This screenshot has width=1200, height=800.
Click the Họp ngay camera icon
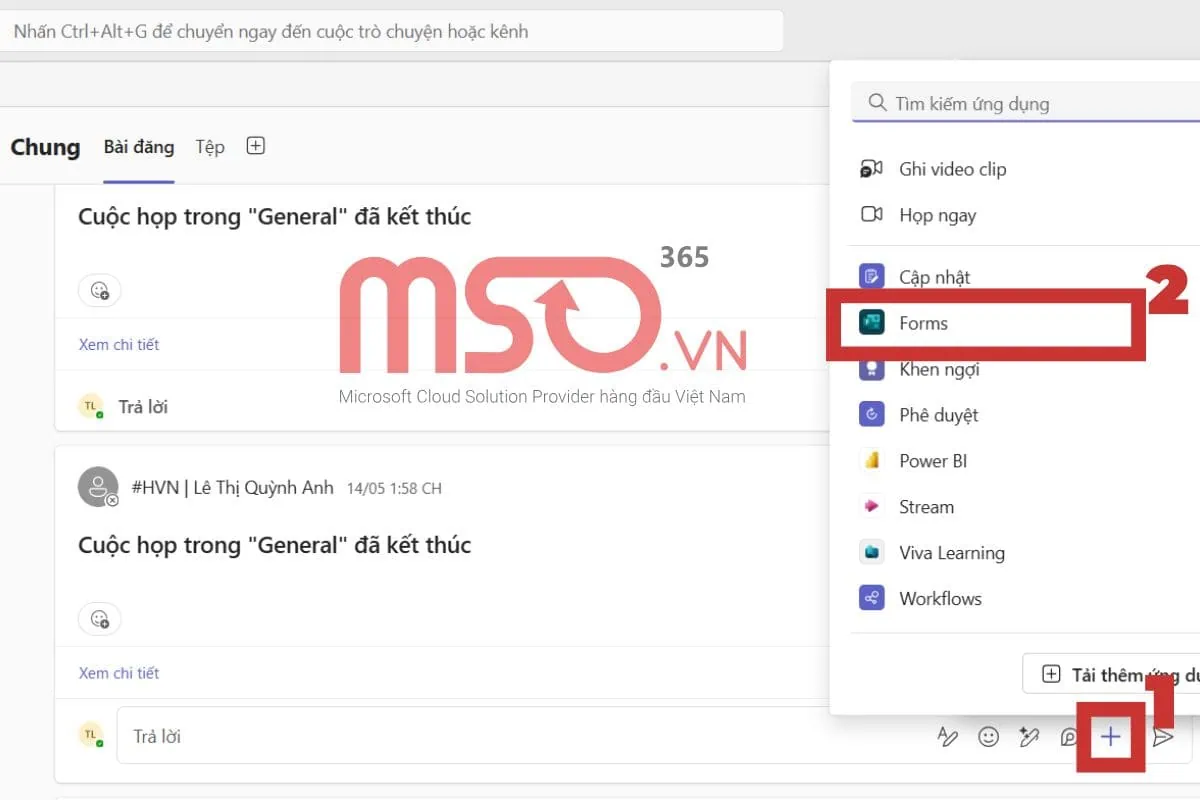coord(871,215)
